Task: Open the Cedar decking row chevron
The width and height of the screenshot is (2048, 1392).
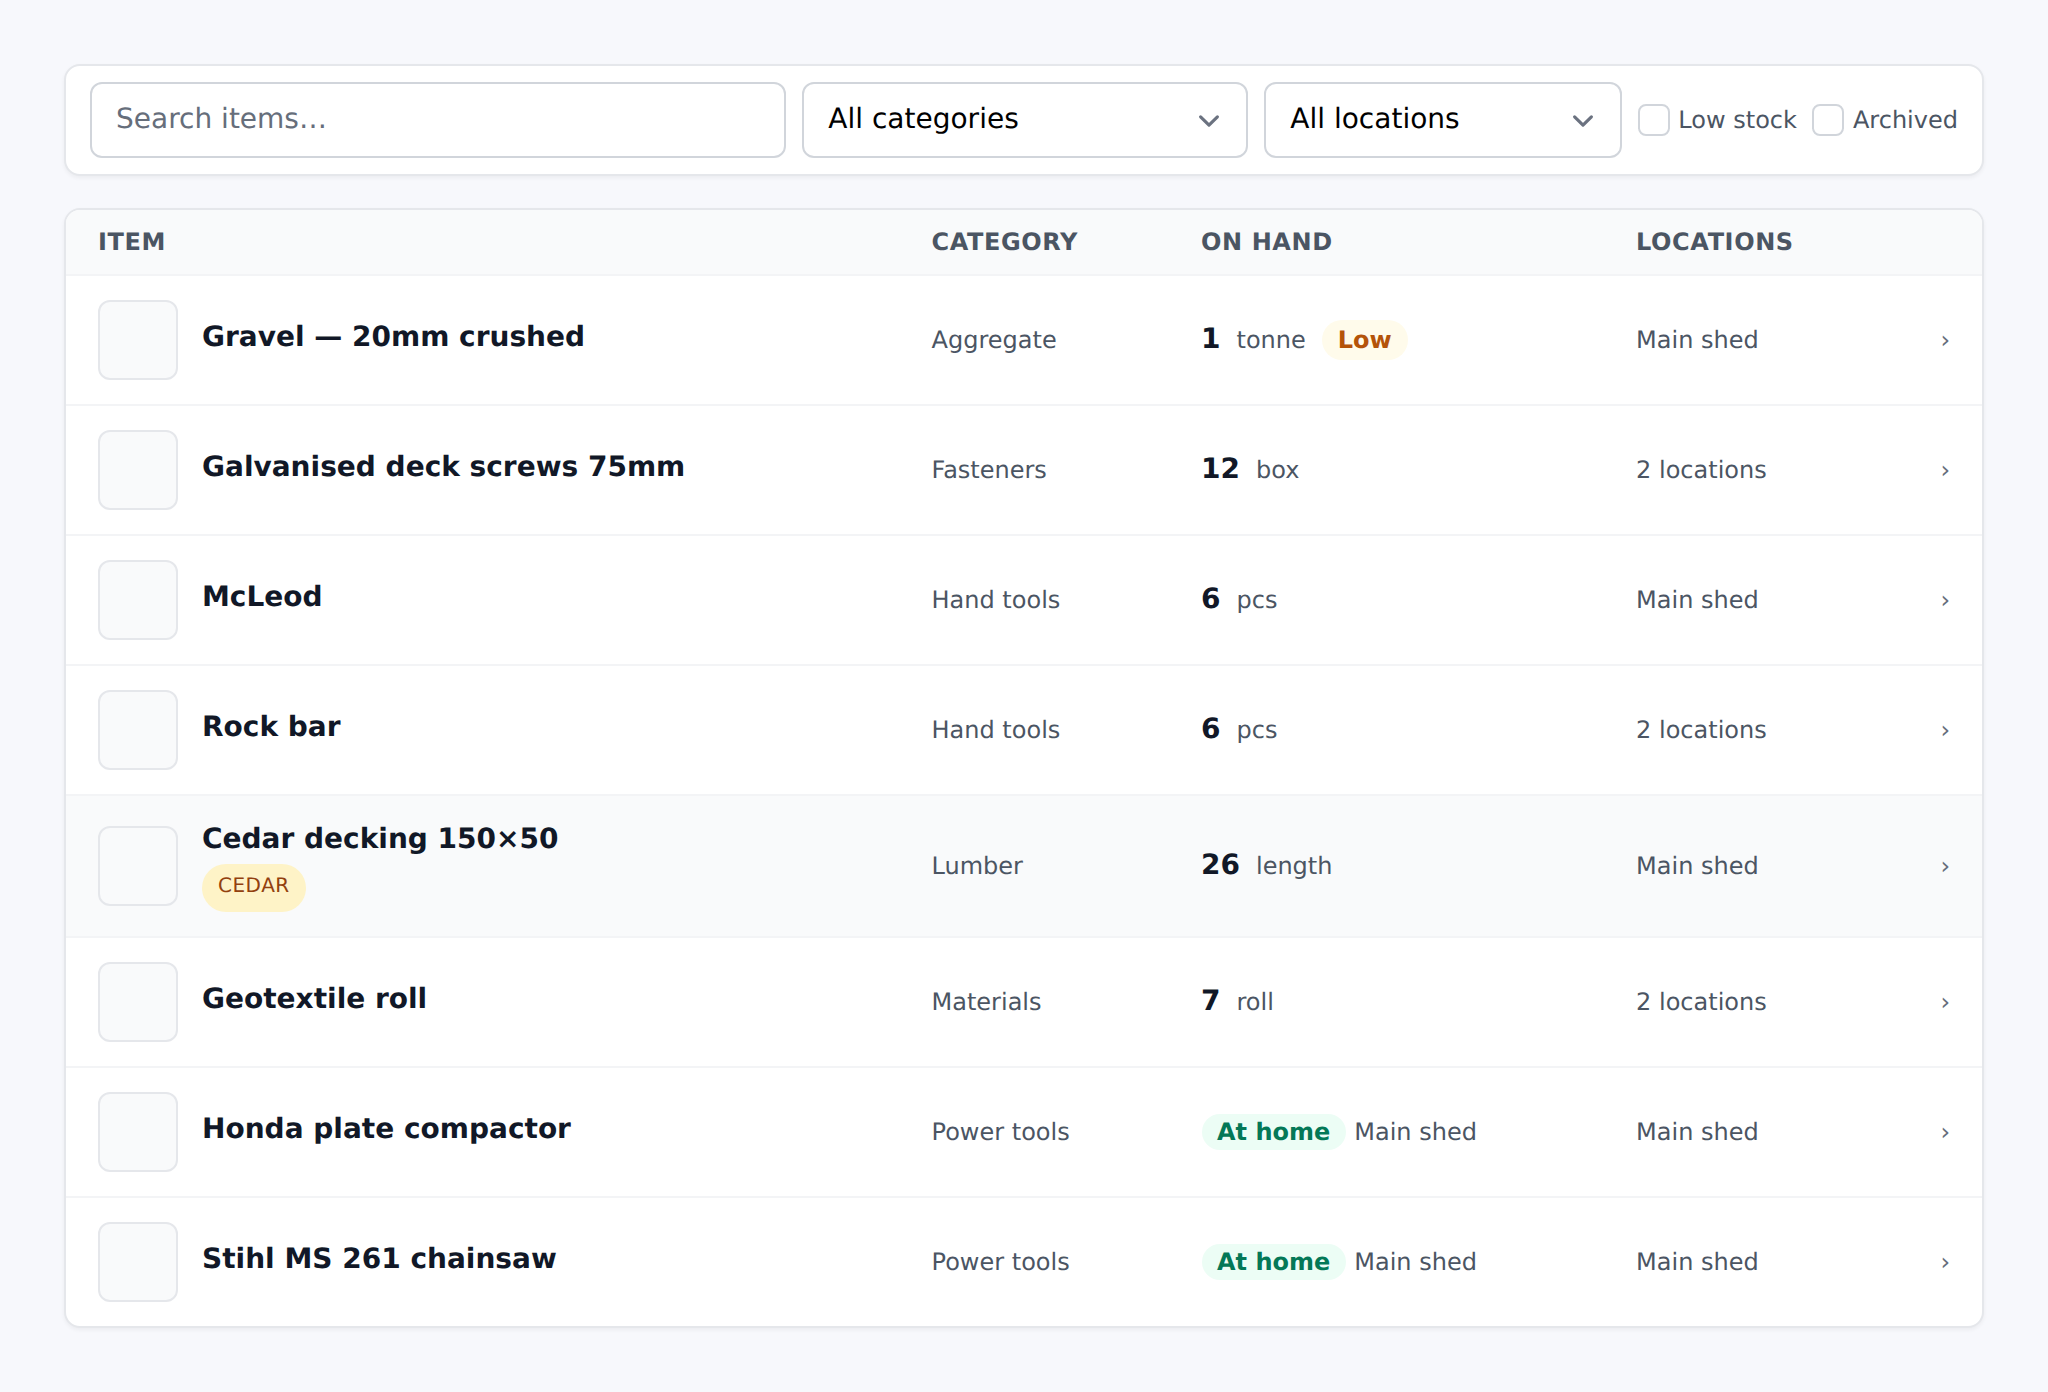Action: pyautogui.click(x=1945, y=867)
